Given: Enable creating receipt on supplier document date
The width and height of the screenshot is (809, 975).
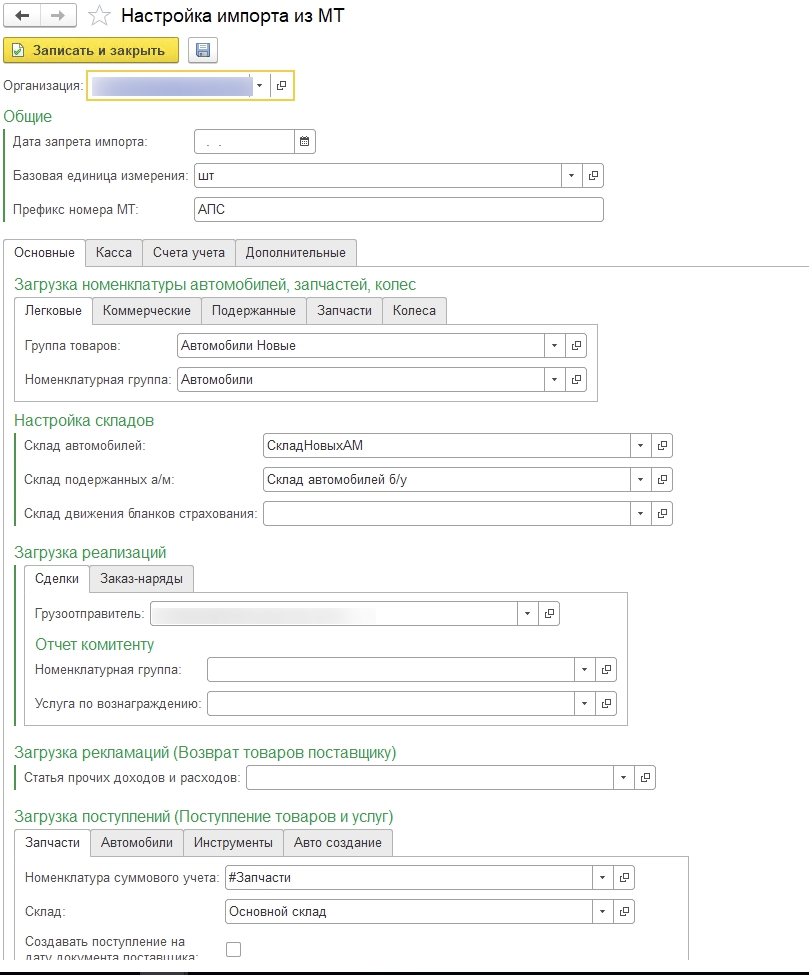Looking at the screenshot, I should click(233, 949).
